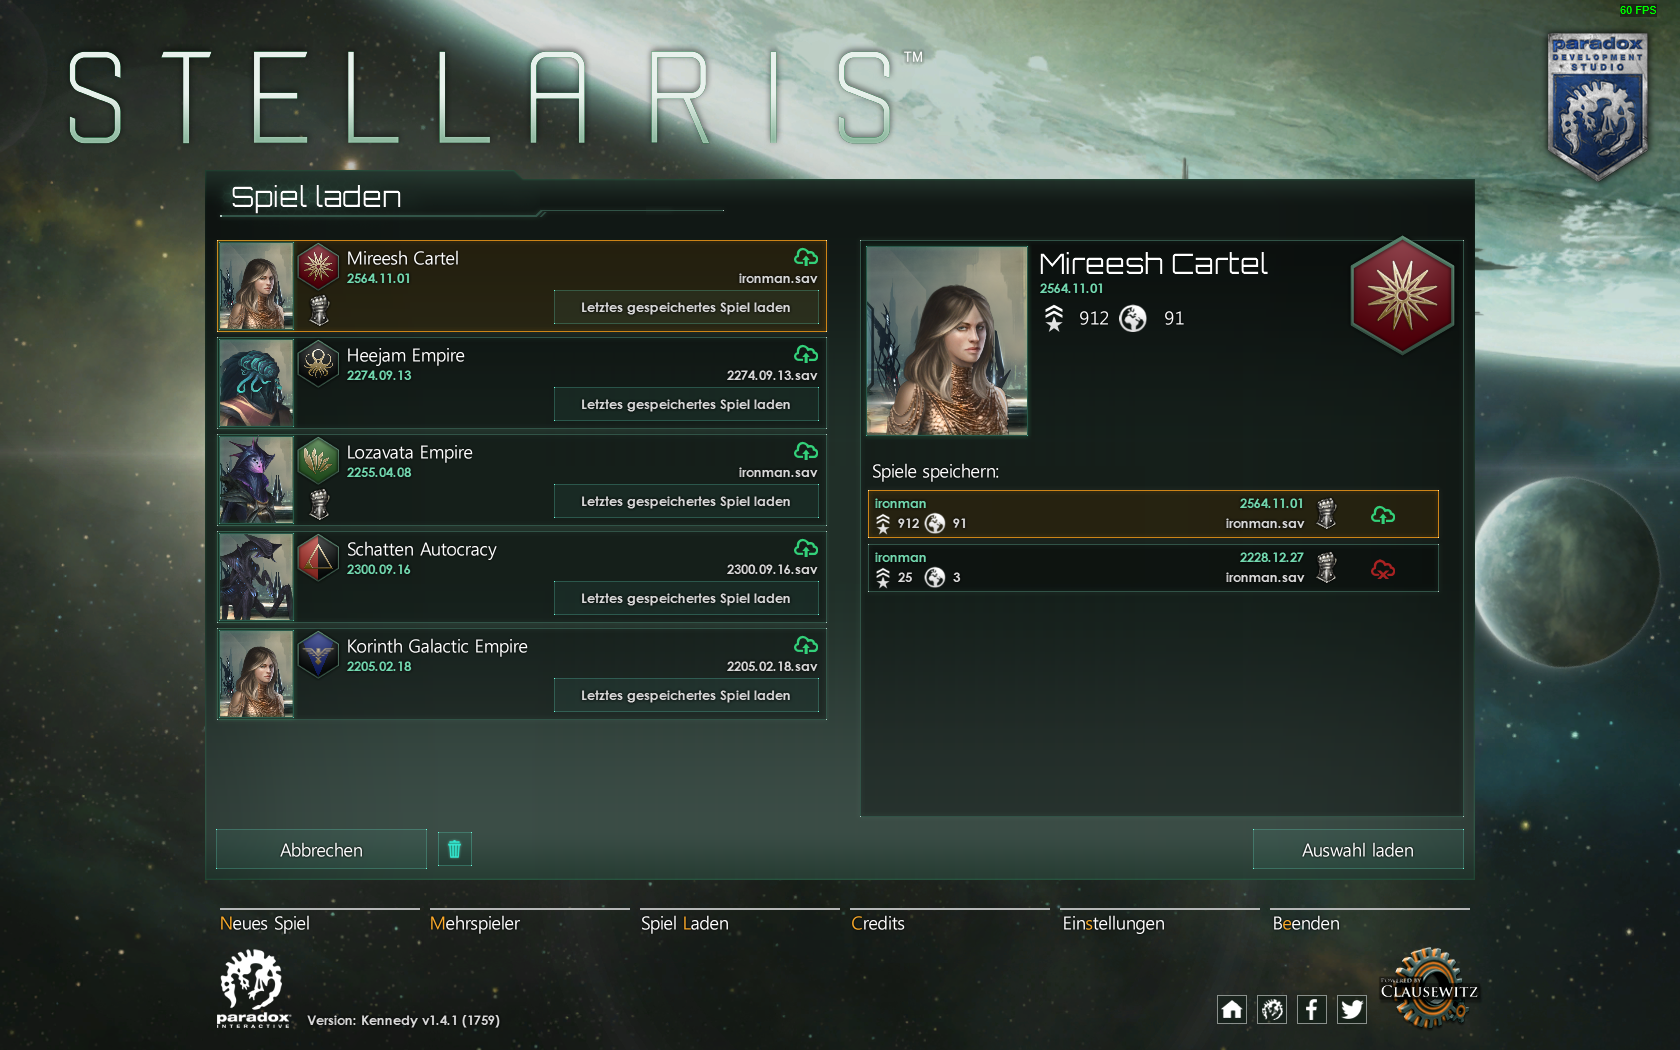Open the Paradox forum icon
Image resolution: width=1680 pixels, height=1050 pixels.
click(1272, 1009)
